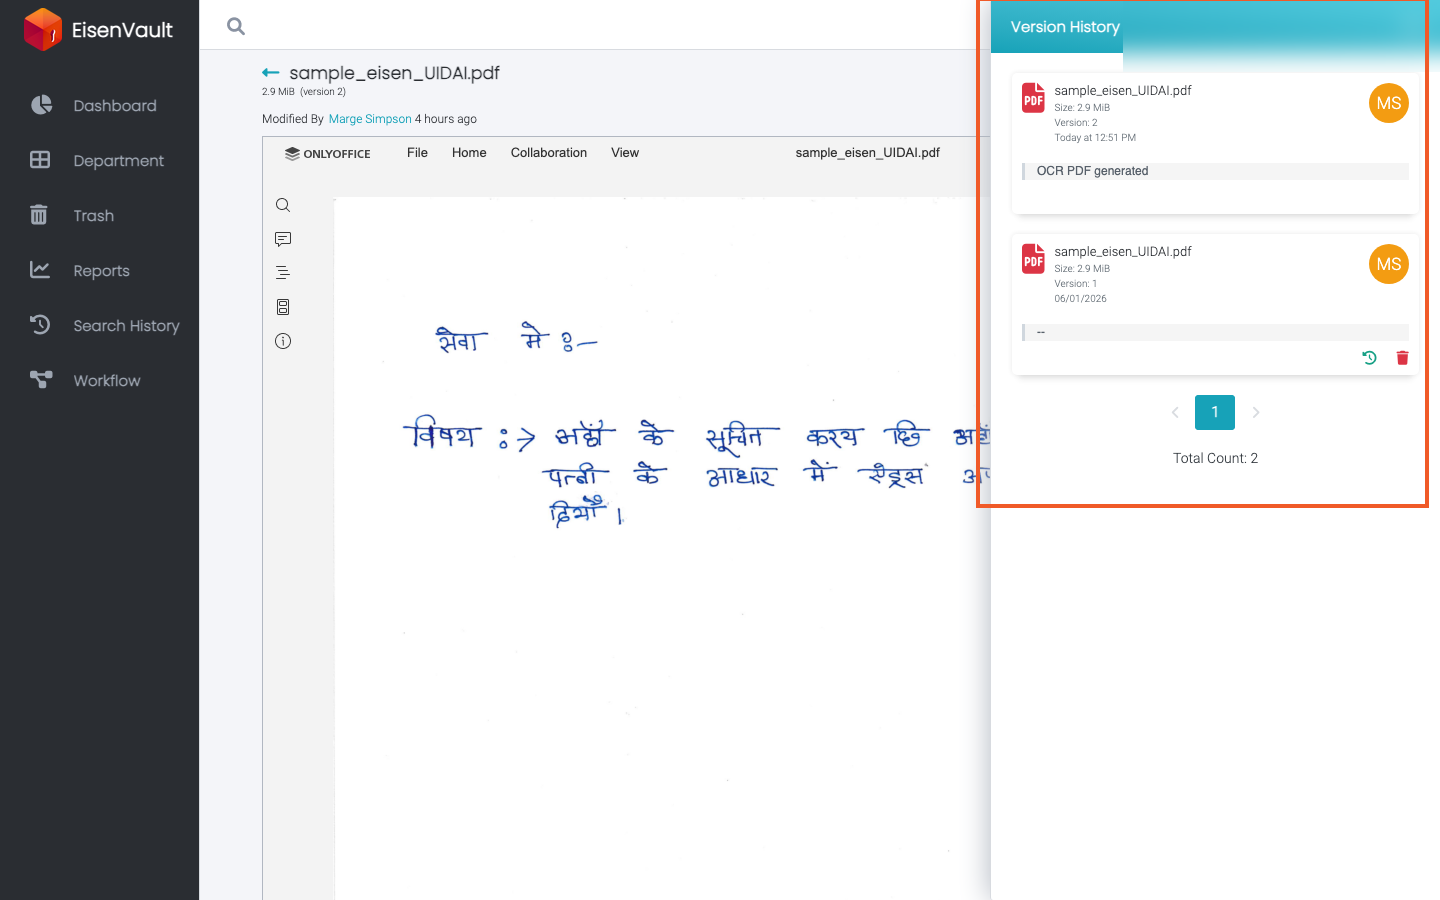This screenshot has width=1440, height=900.
Task: Click the Version 2 file name
Action: (1123, 90)
